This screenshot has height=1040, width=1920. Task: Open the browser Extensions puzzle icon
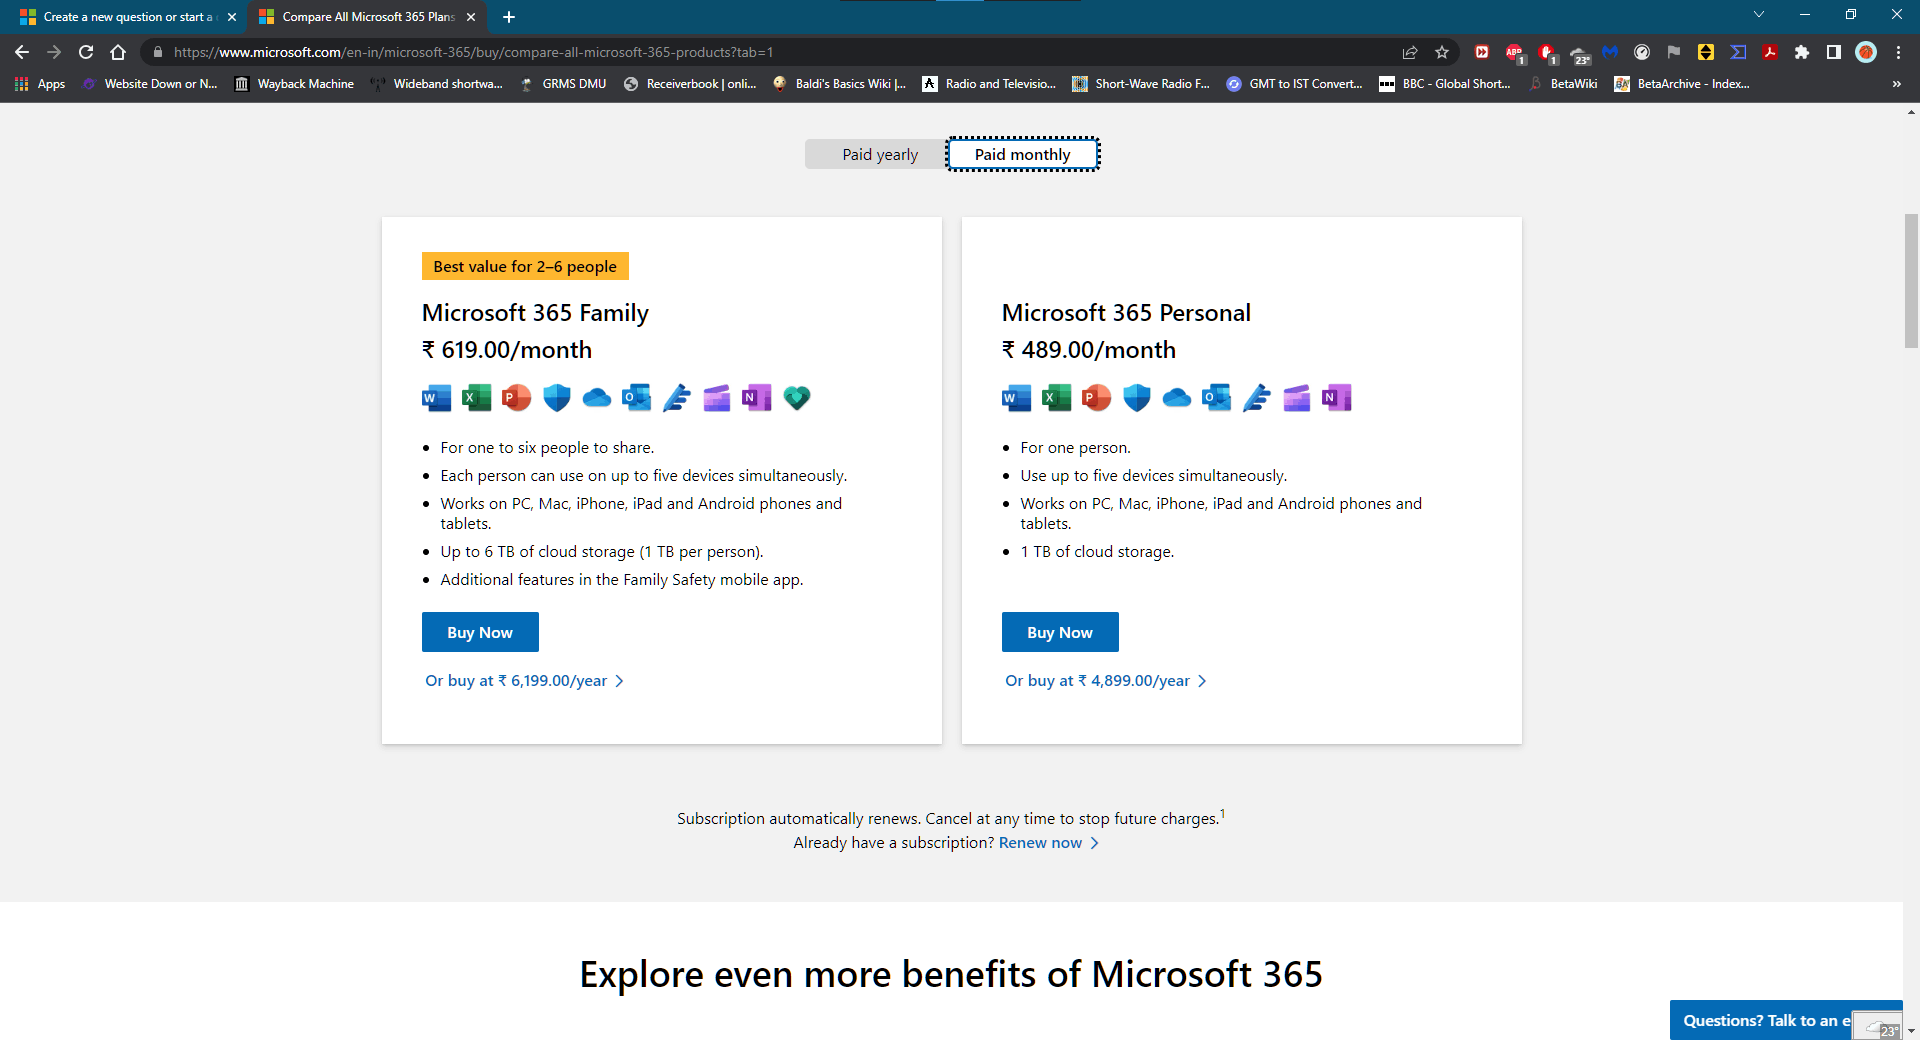[x=1802, y=52]
